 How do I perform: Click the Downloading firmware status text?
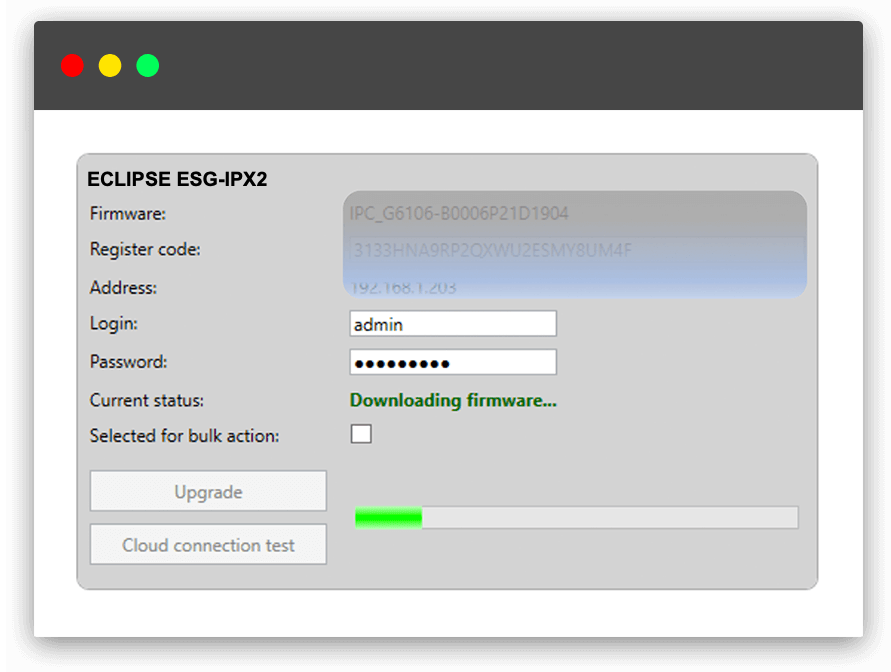click(x=453, y=400)
